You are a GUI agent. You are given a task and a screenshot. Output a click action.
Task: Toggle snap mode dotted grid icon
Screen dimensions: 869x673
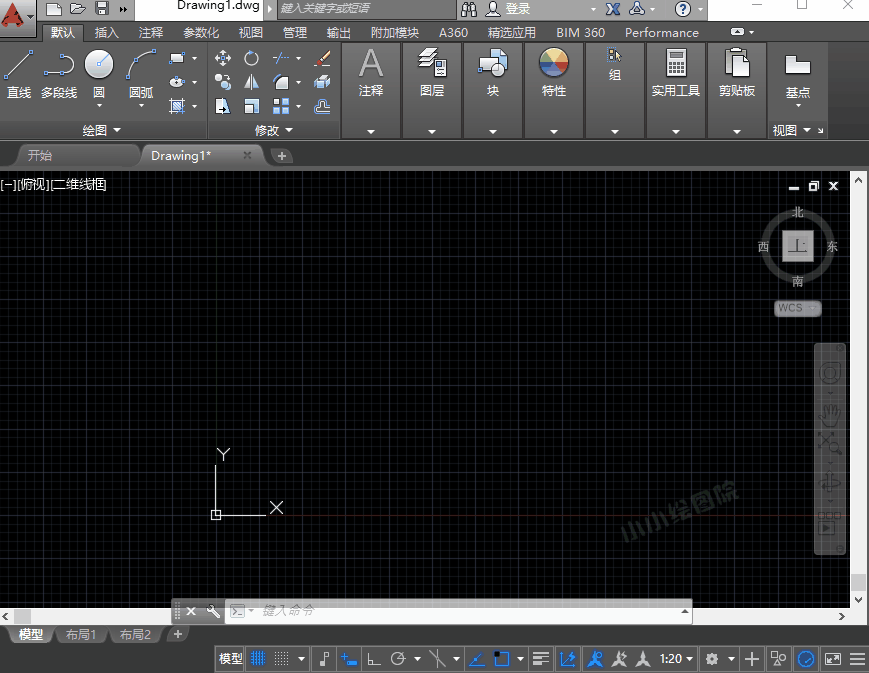[282, 659]
